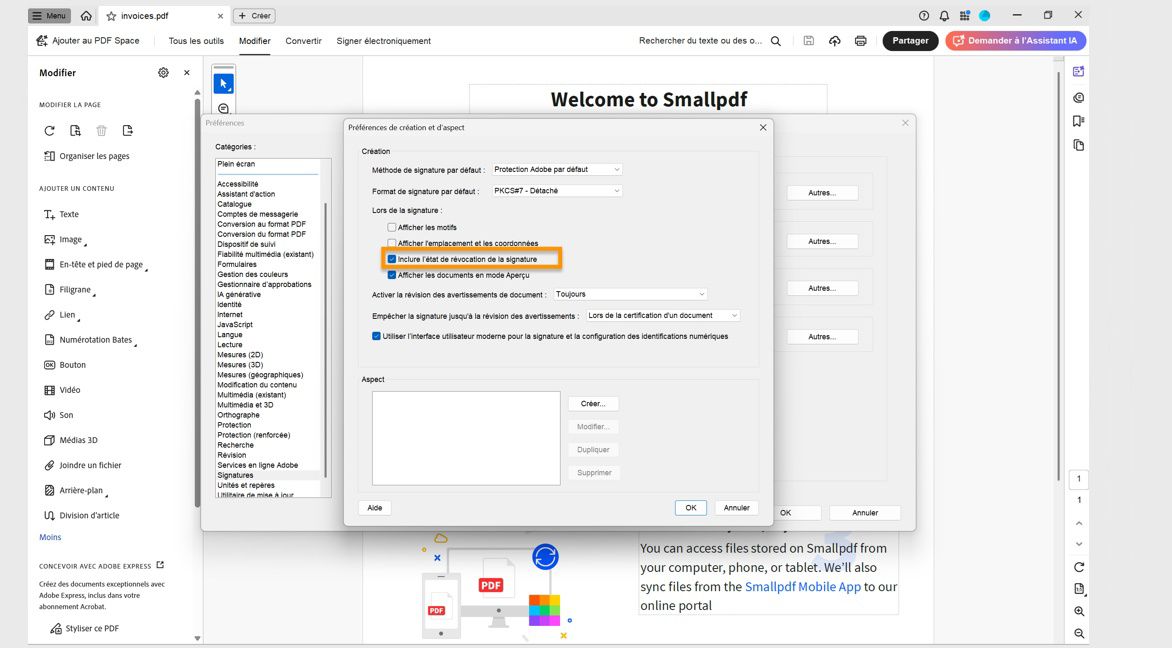Click the star icon on invoices.pdf tab
The width and height of the screenshot is (1172, 648).
click(x=111, y=16)
